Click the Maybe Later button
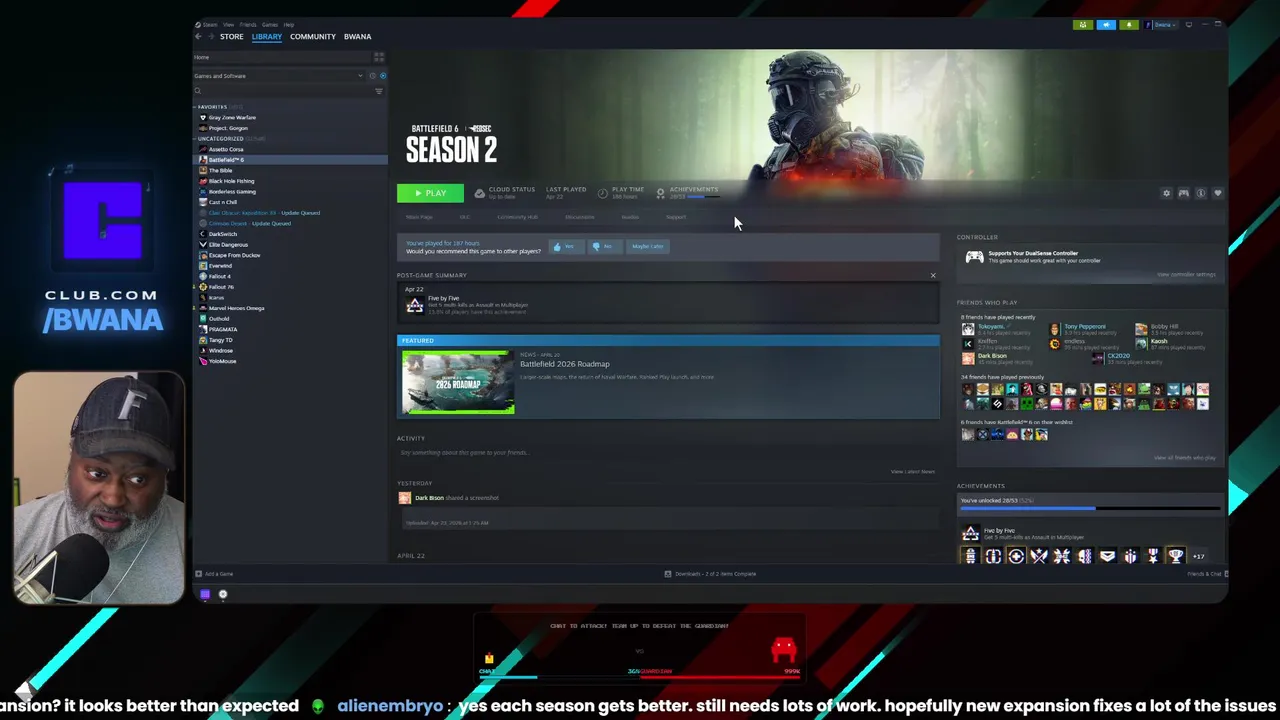 tap(646, 247)
